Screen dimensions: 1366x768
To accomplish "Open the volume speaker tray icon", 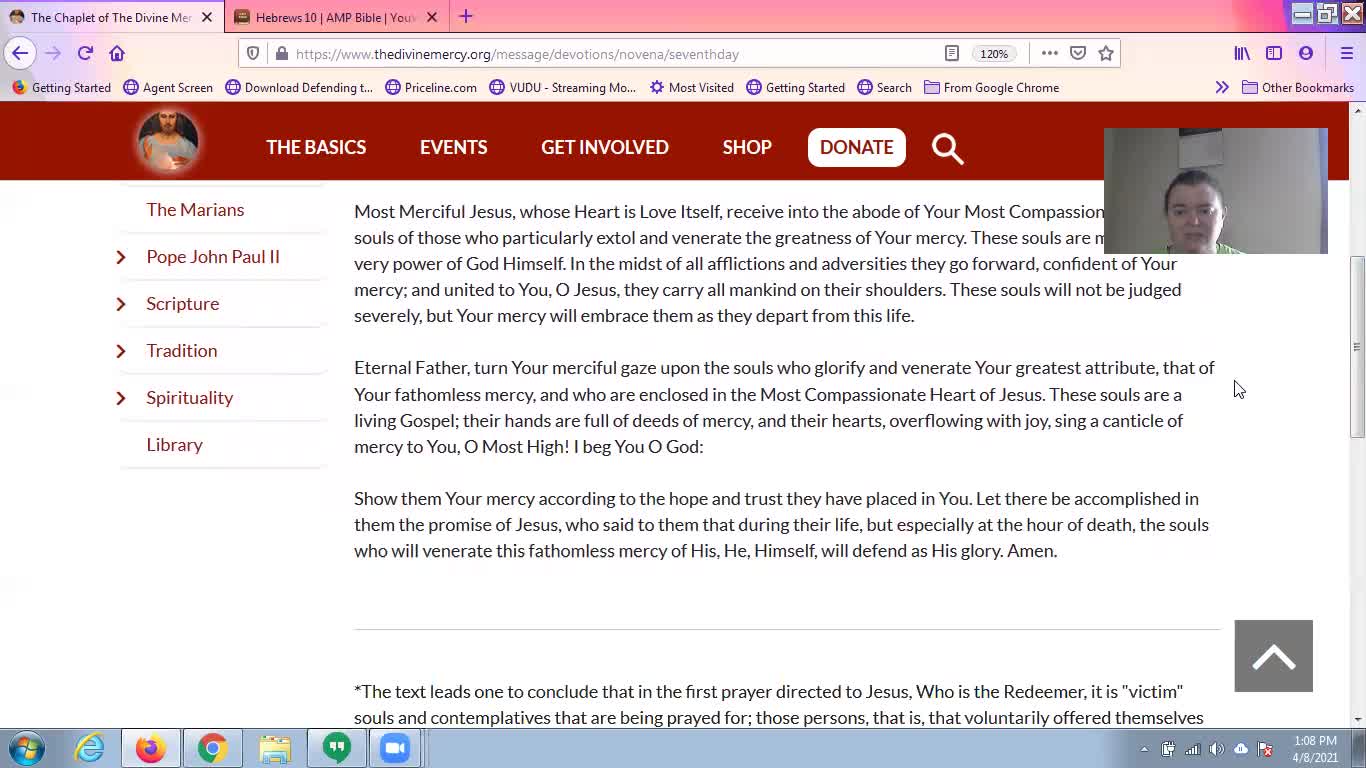I will tap(1217, 749).
